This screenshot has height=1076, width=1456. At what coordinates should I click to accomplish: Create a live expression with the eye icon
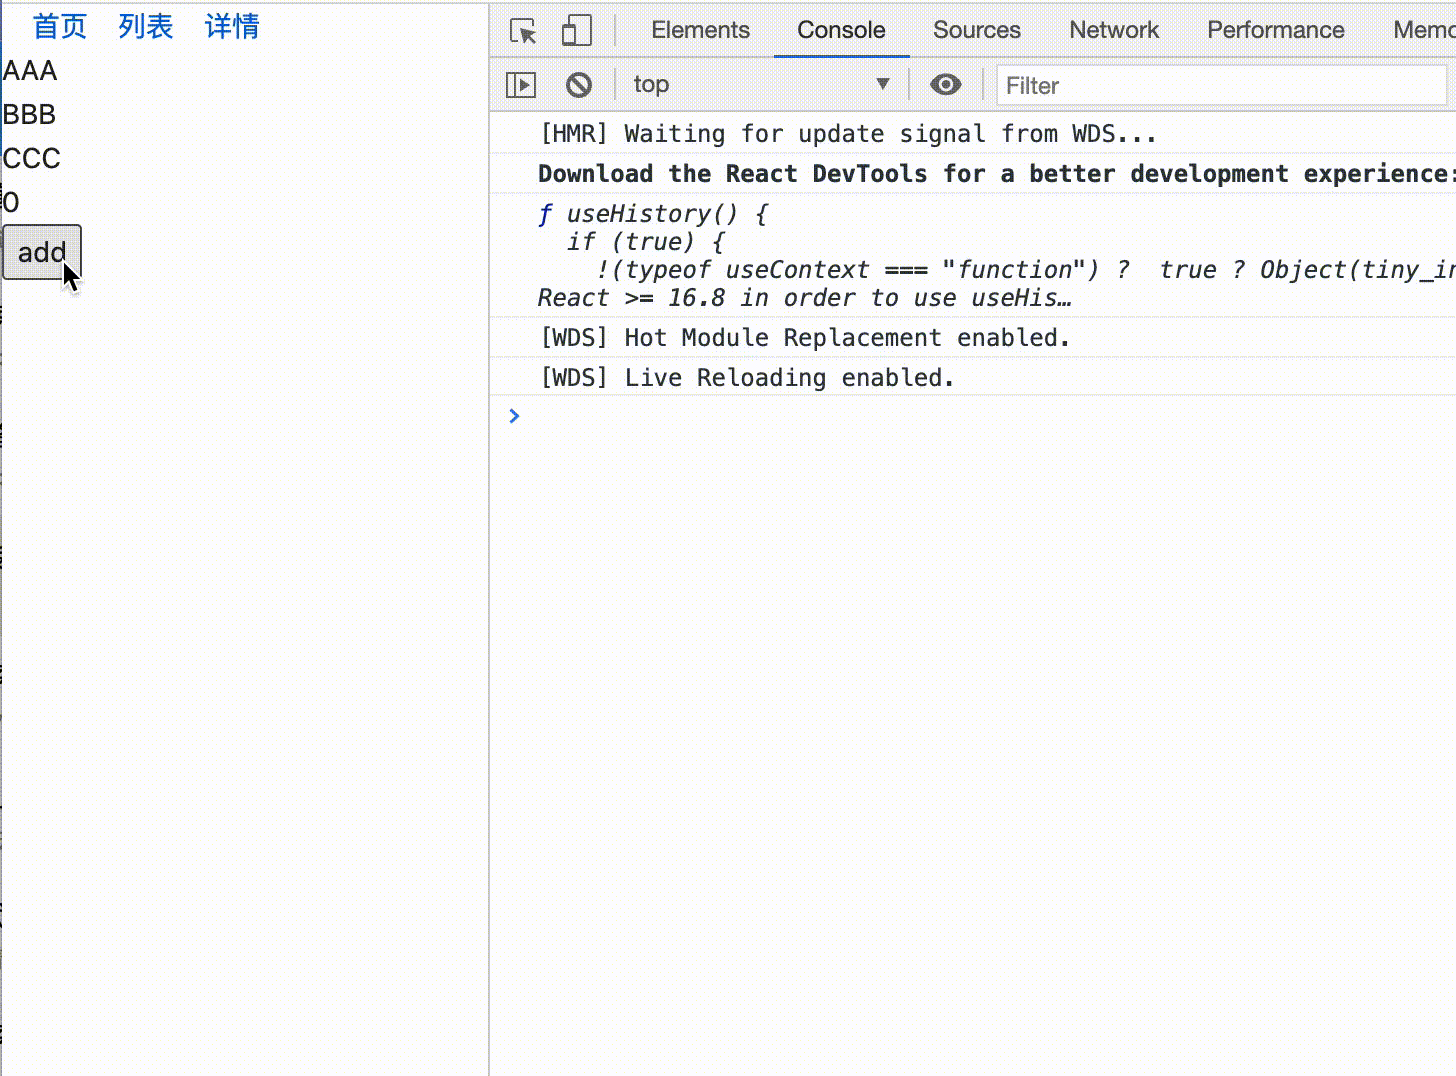945,85
